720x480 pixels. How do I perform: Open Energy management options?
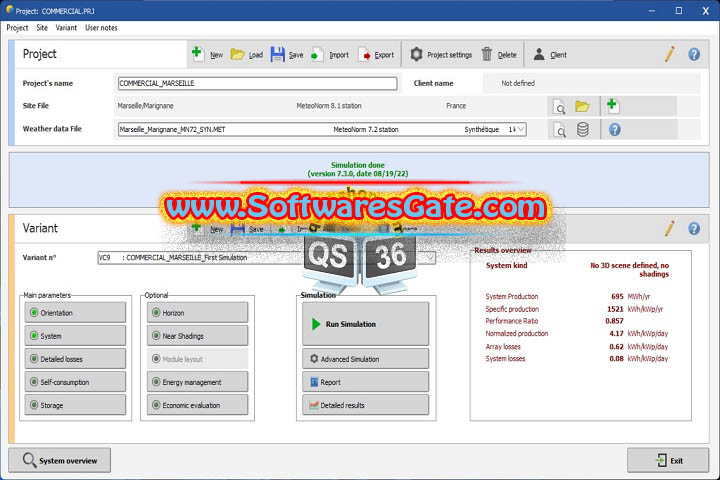click(x=197, y=382)
